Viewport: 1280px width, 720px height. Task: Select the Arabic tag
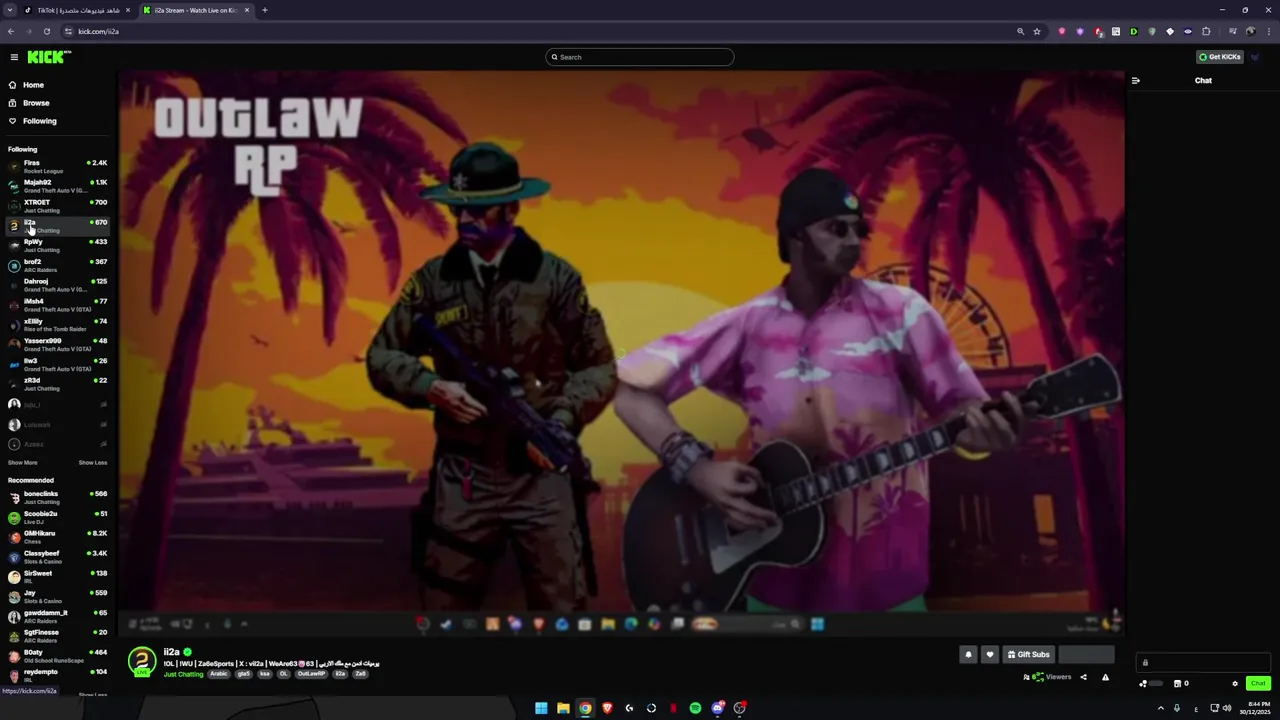[x=219, y=674]
